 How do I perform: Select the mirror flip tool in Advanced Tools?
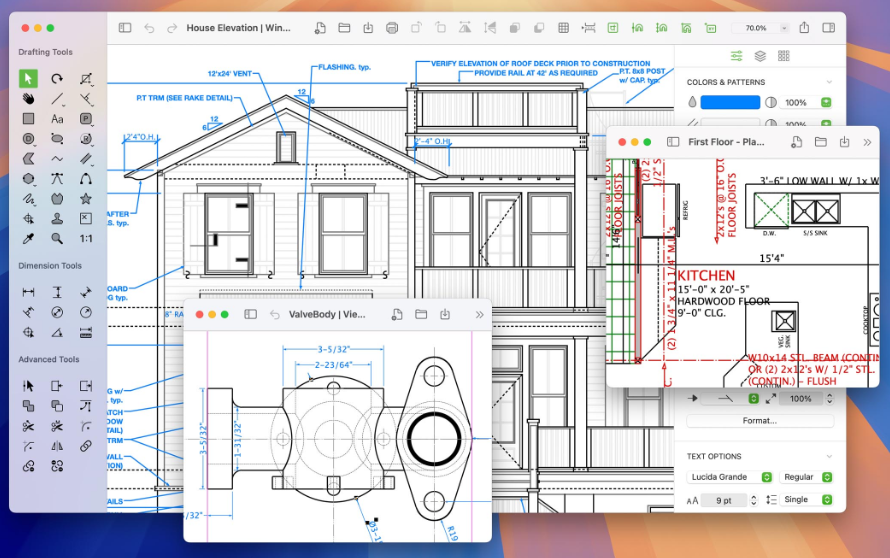click(57, 446)
